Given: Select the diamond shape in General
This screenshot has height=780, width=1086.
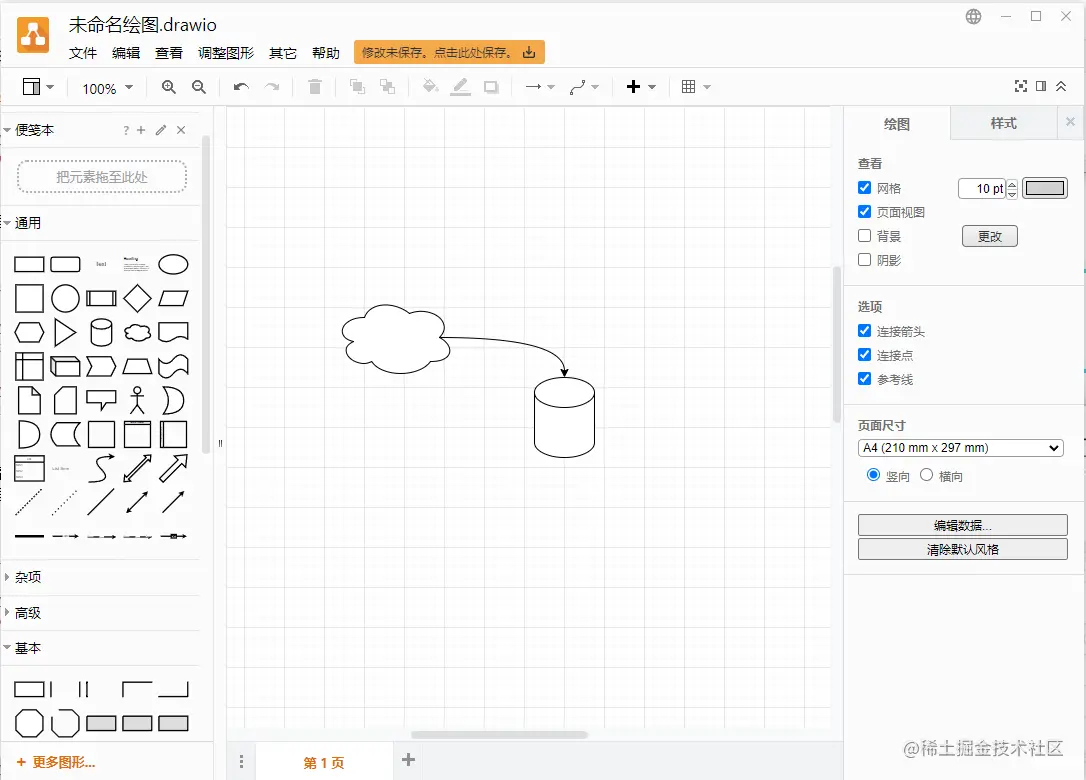Looking at the screenshot, I should (x=137, y=299).
